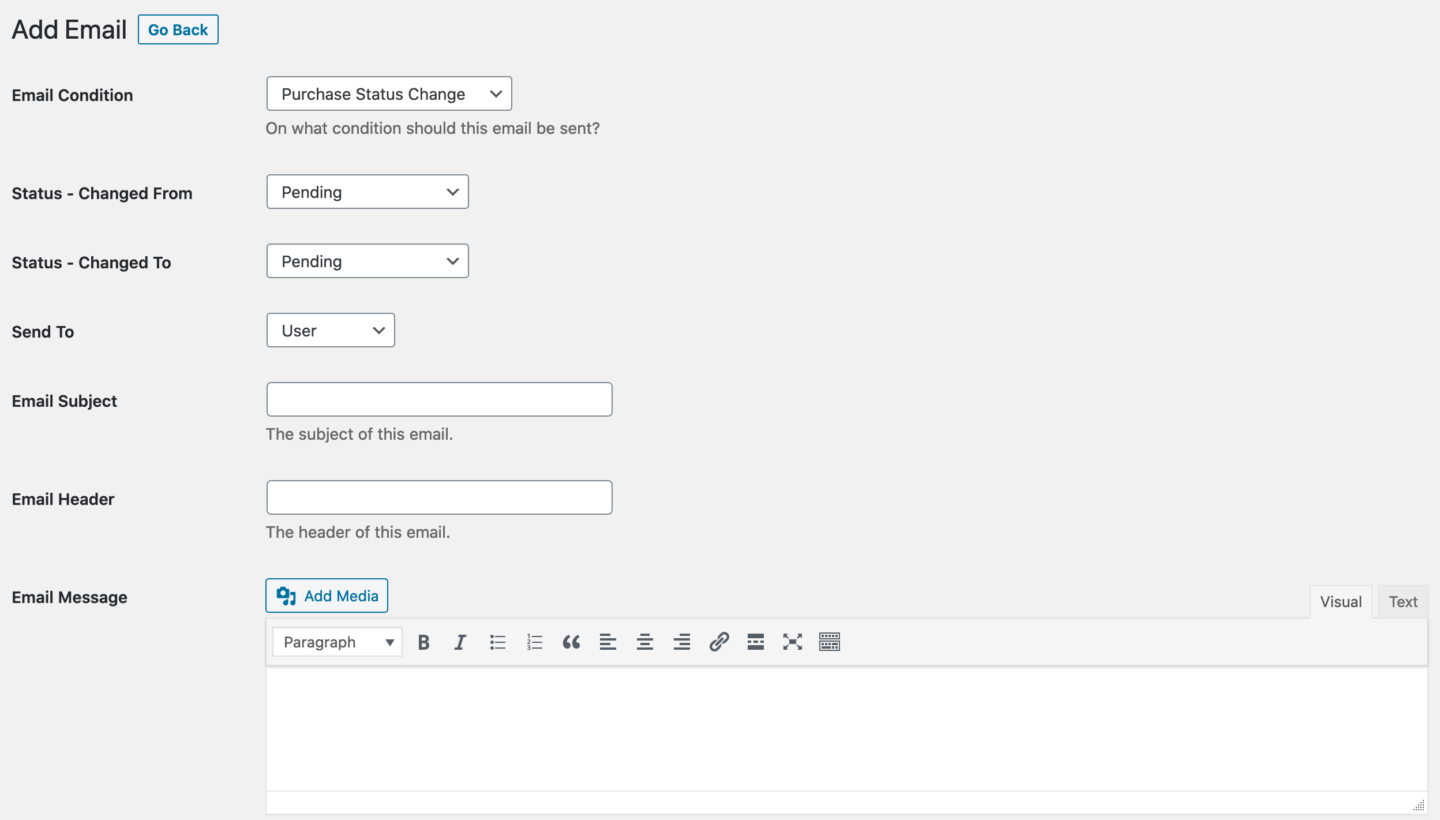Toggle bold formatting in the editor

point(423,641)
